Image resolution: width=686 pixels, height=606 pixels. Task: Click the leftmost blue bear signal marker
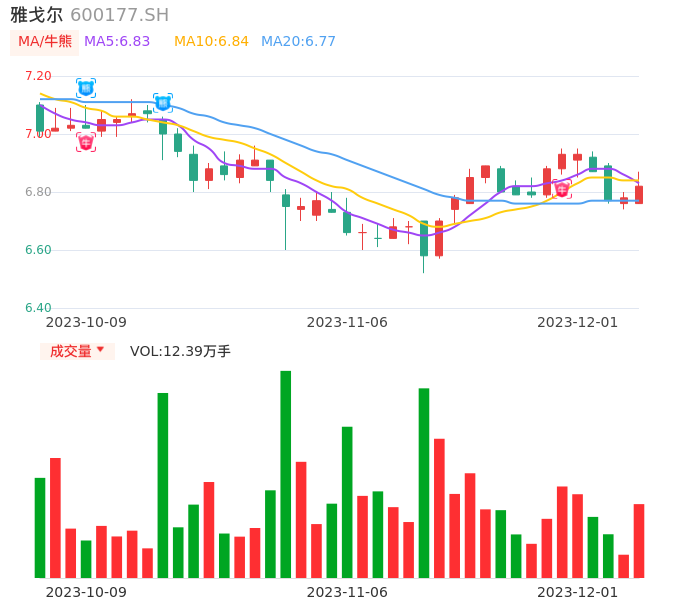86,88
